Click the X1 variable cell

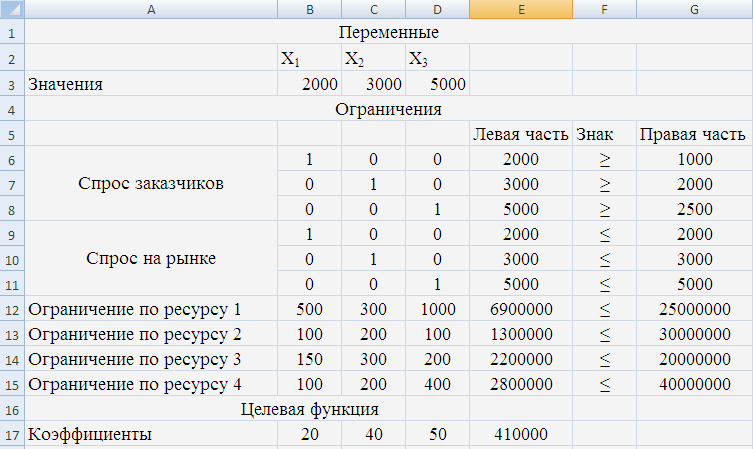pyautogui.click(x=309, y=59)
